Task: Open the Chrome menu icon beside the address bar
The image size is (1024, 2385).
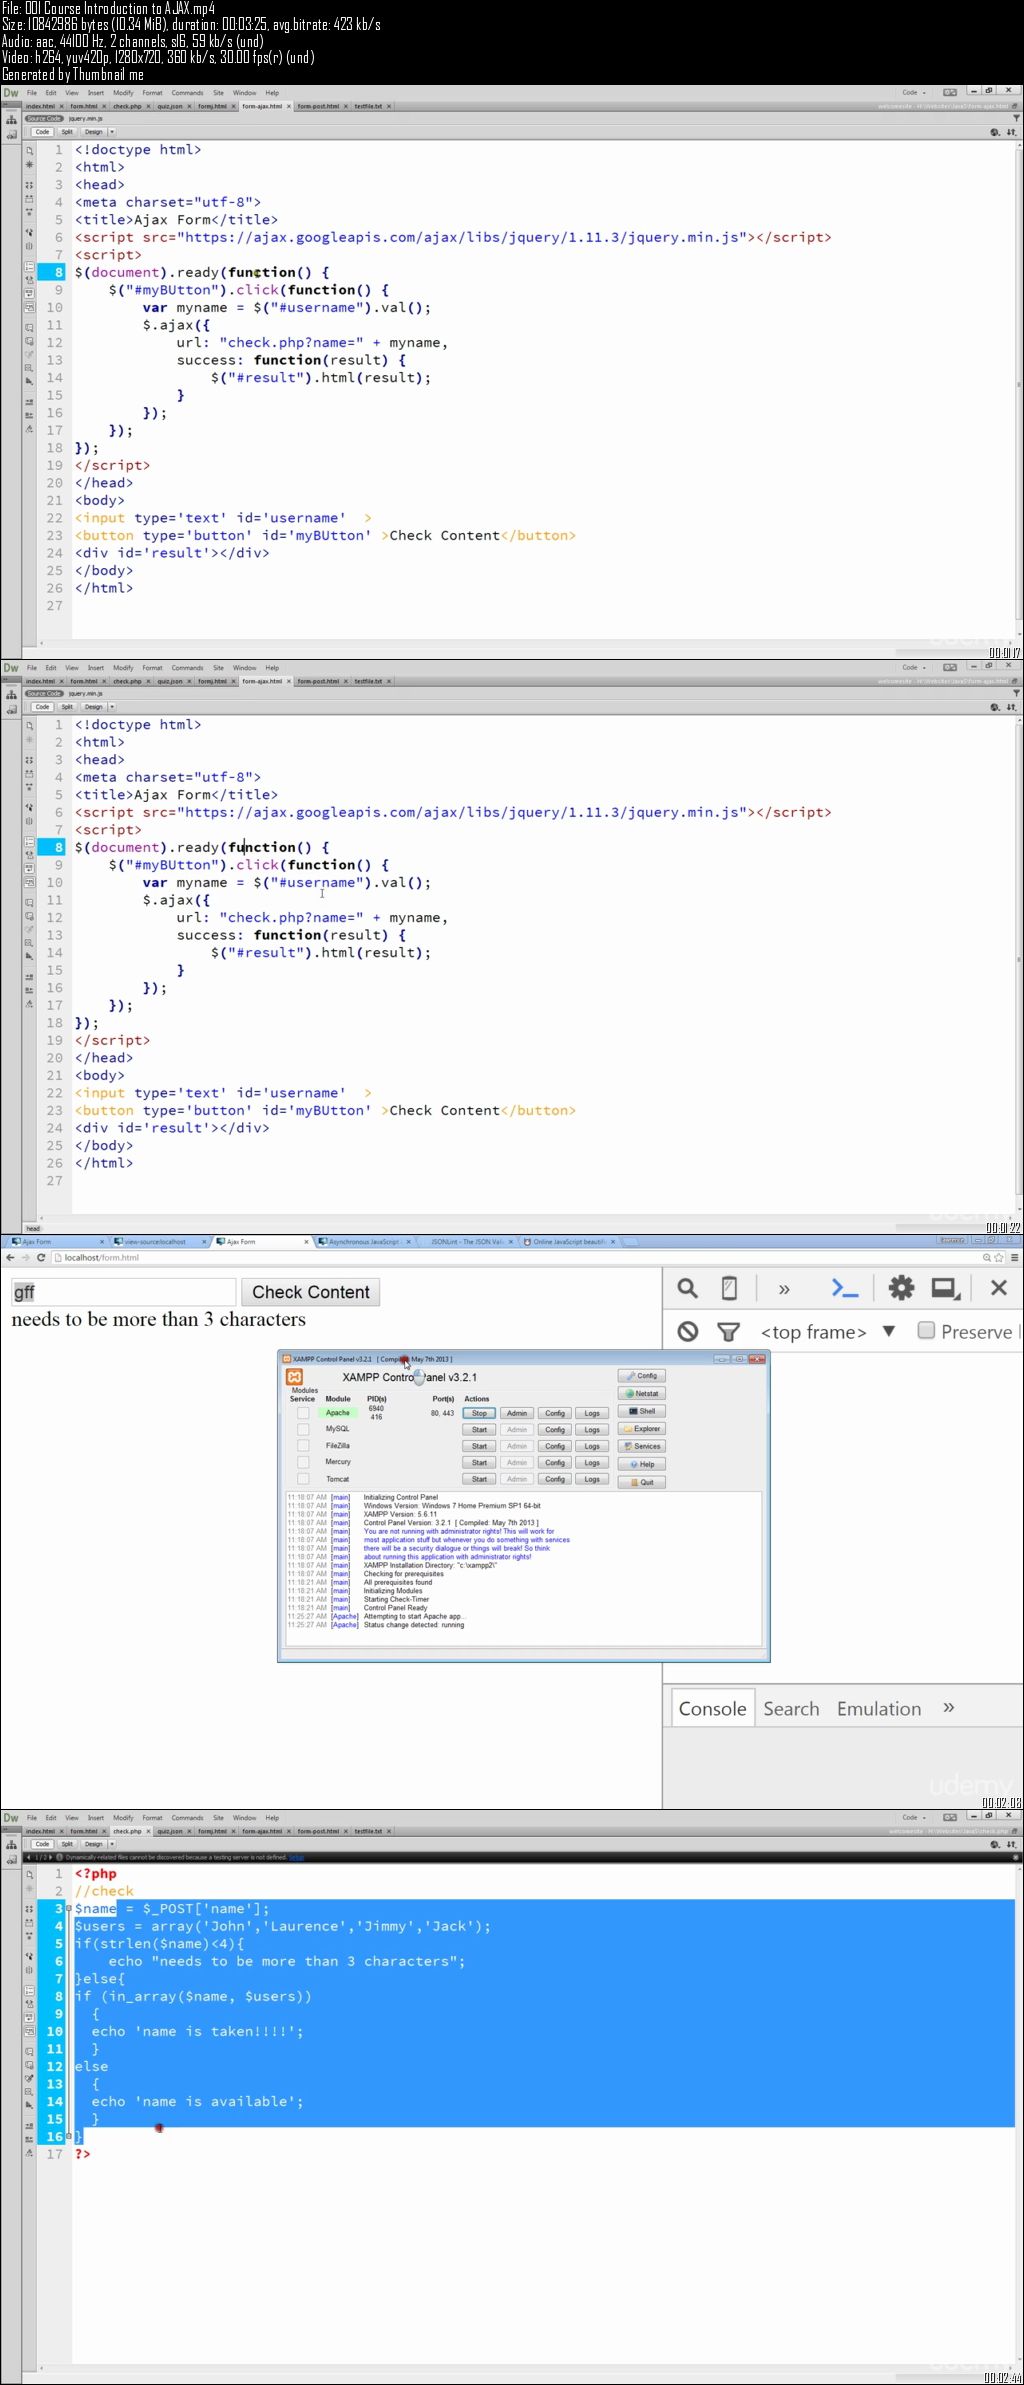Action: (x=1014, y=1257)
